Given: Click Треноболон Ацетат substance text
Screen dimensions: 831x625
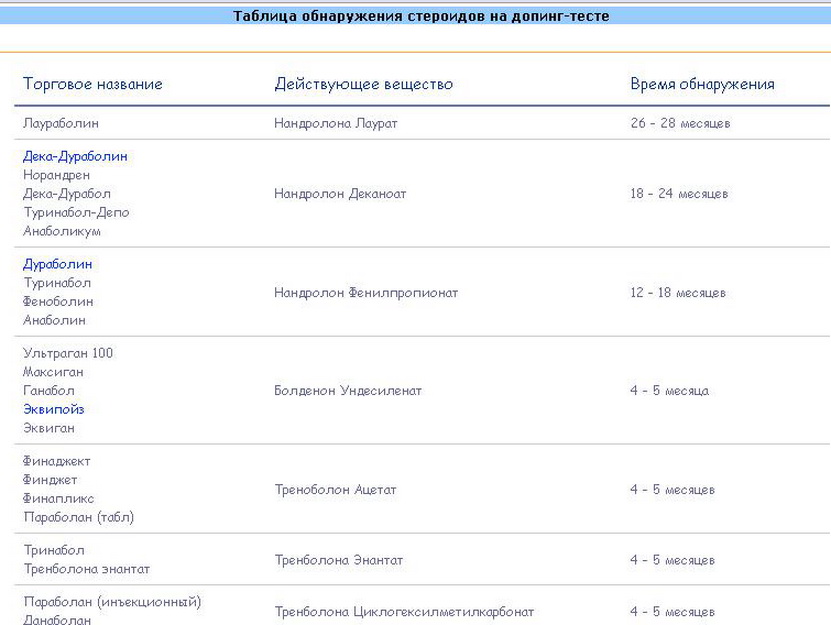Looking at the screenshot, I should tap(335, 490).
